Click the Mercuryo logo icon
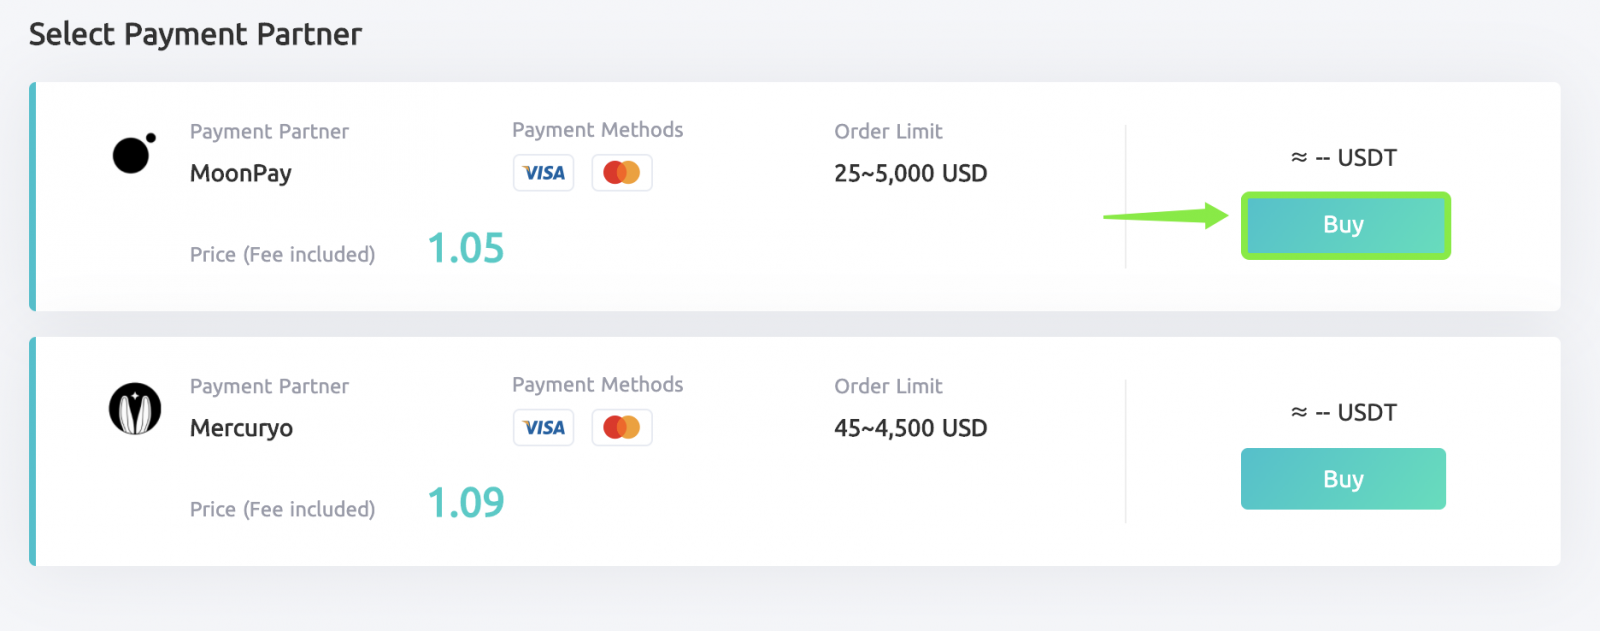1600x631 pixels. [133, 408]
